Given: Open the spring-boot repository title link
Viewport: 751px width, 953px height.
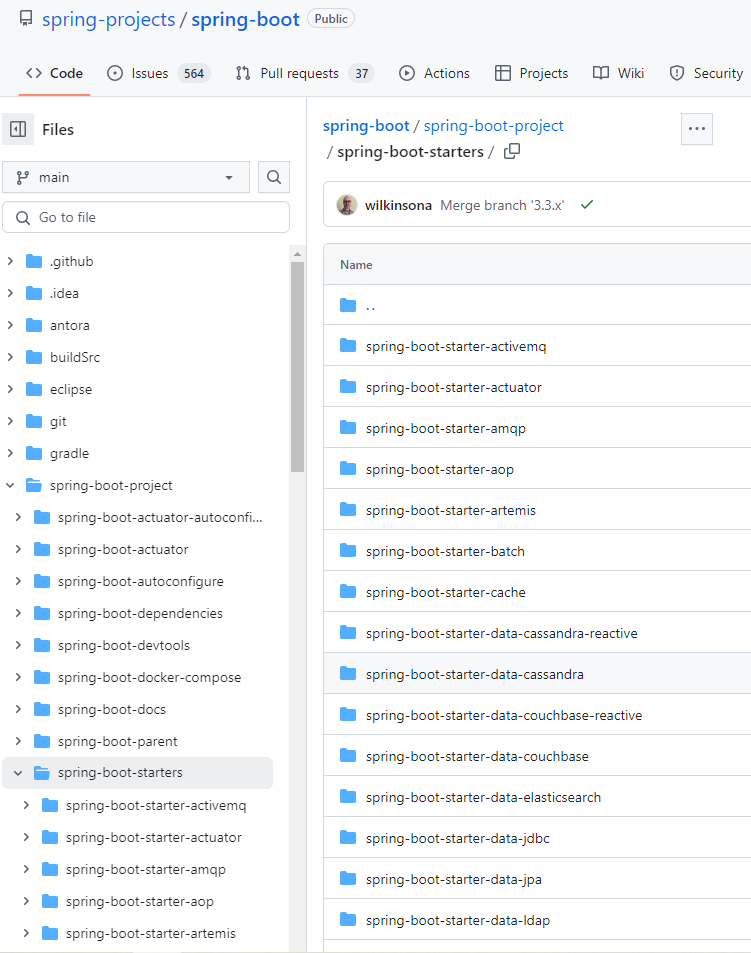Looking at the screenshot, I should point(245,19).
